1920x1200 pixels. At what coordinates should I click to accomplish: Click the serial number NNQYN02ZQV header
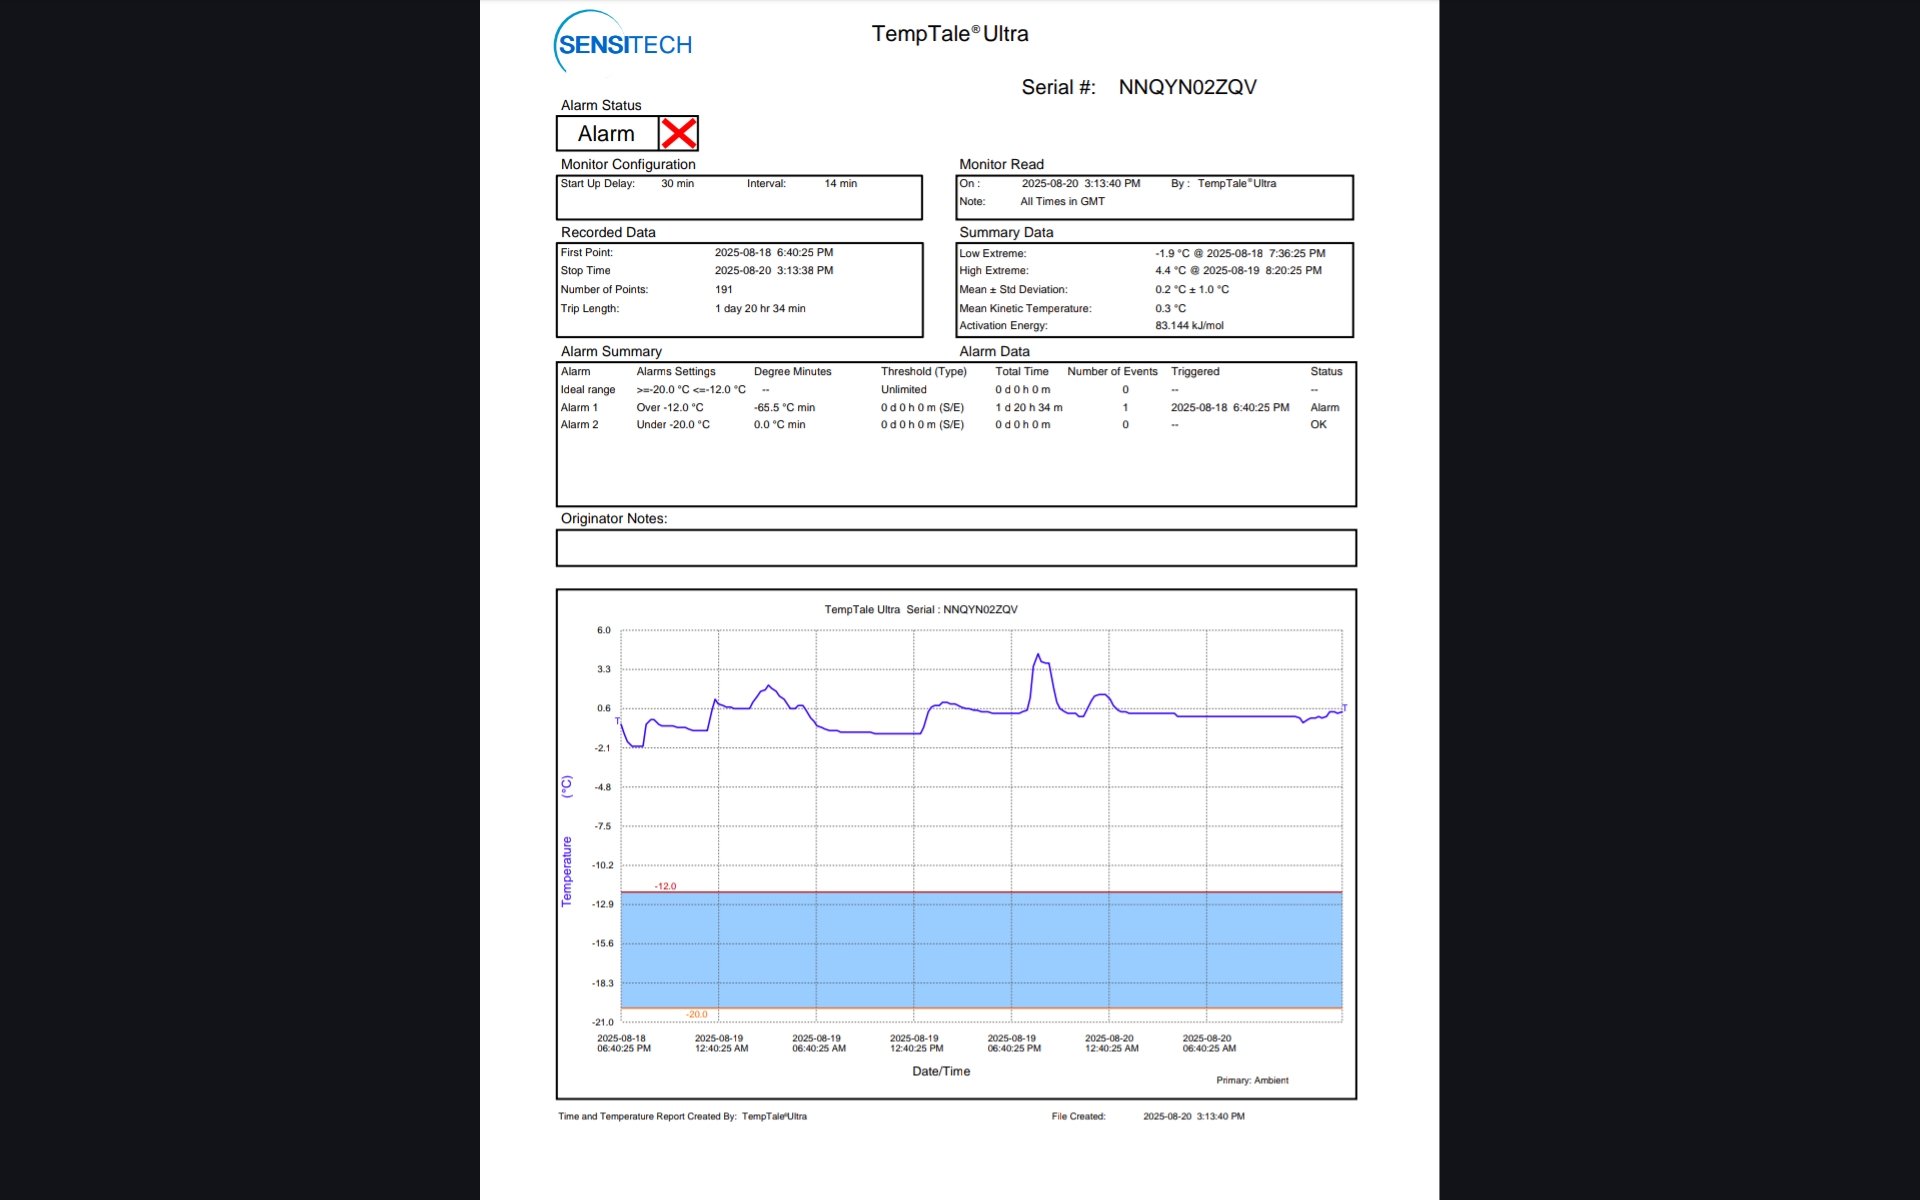(x=1187, y=87)
